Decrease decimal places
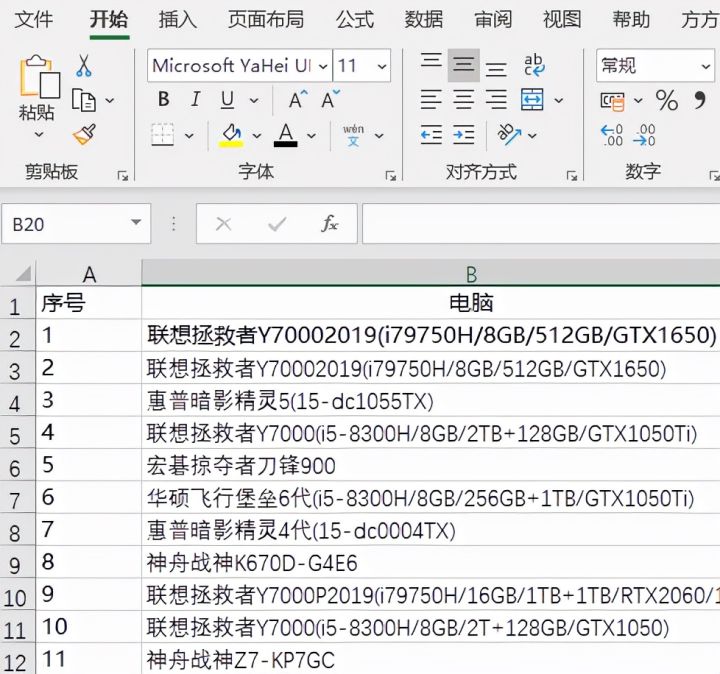 pos(644,135)
